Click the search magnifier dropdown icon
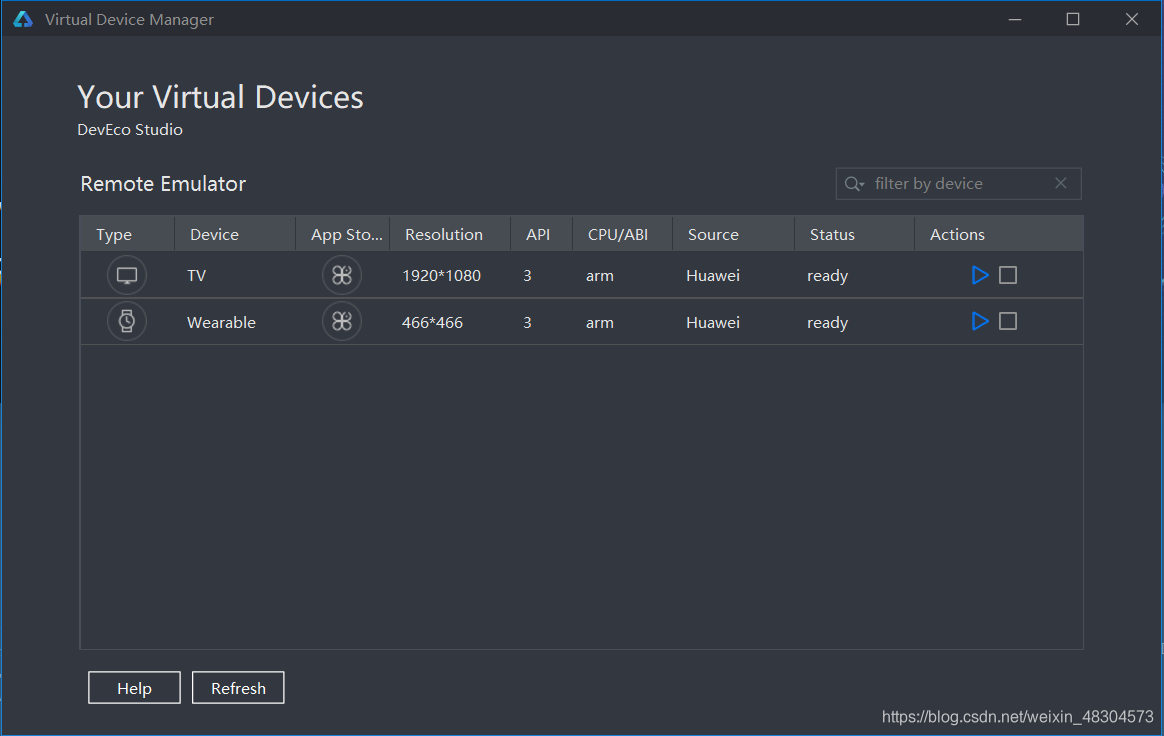This screenshot has width=1164, height=736. point(854,183)
